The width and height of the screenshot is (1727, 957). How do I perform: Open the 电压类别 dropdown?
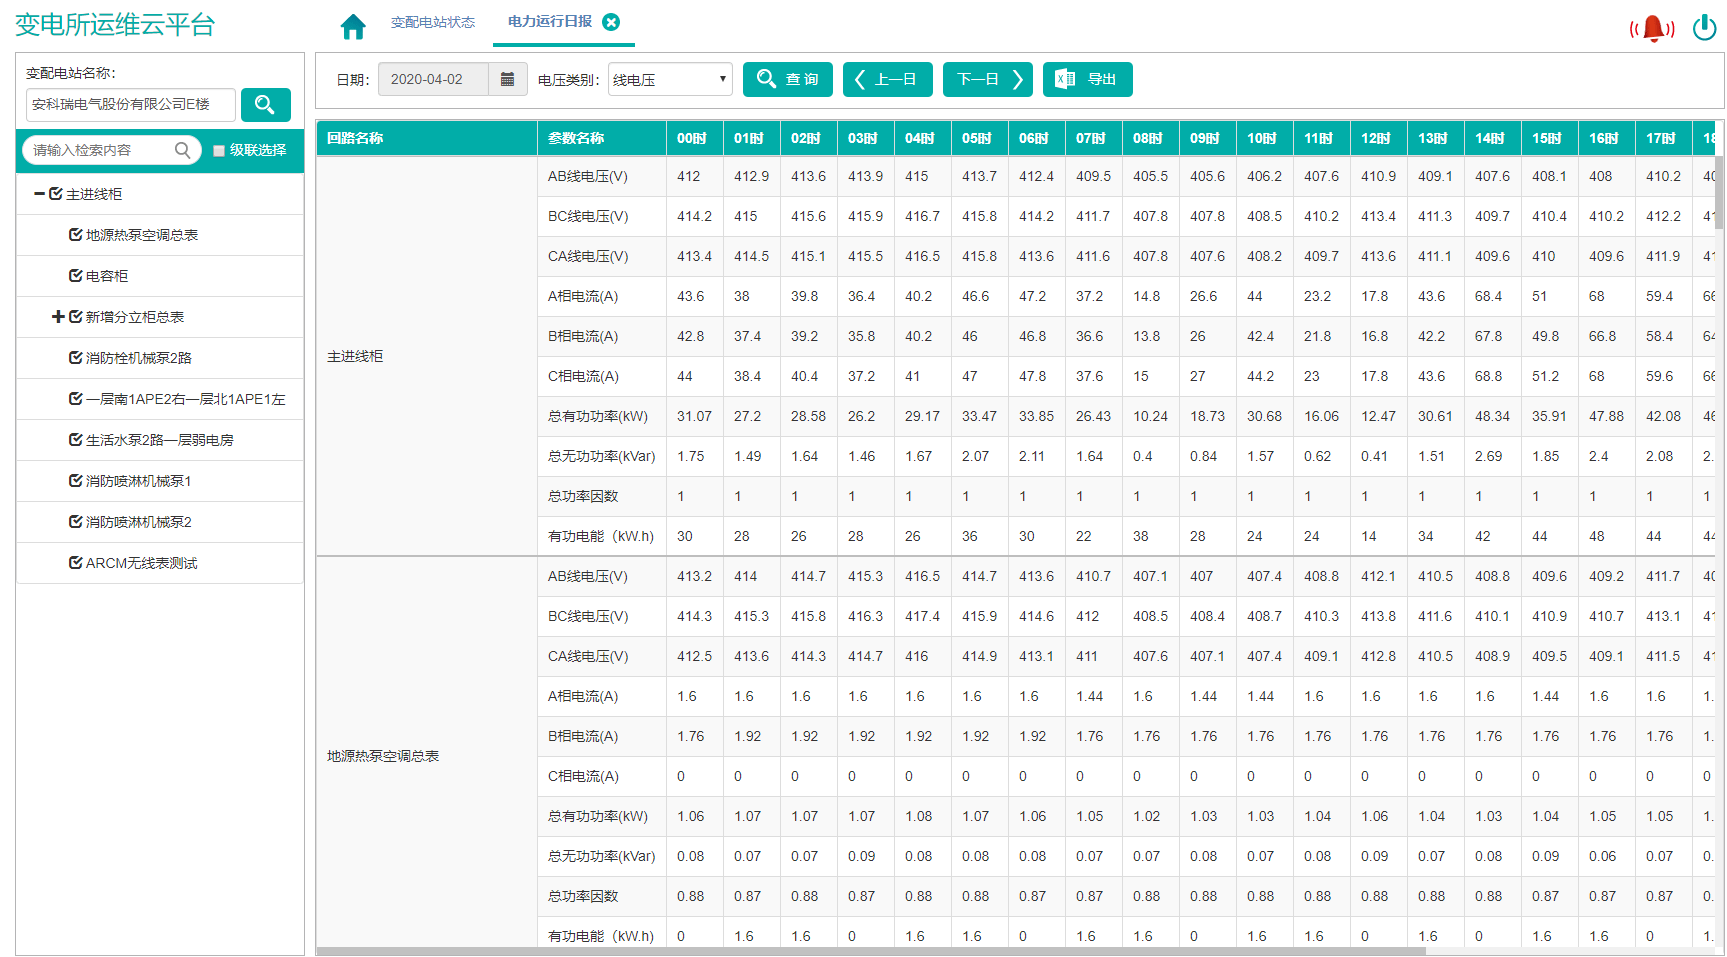[x=670, y=79]
